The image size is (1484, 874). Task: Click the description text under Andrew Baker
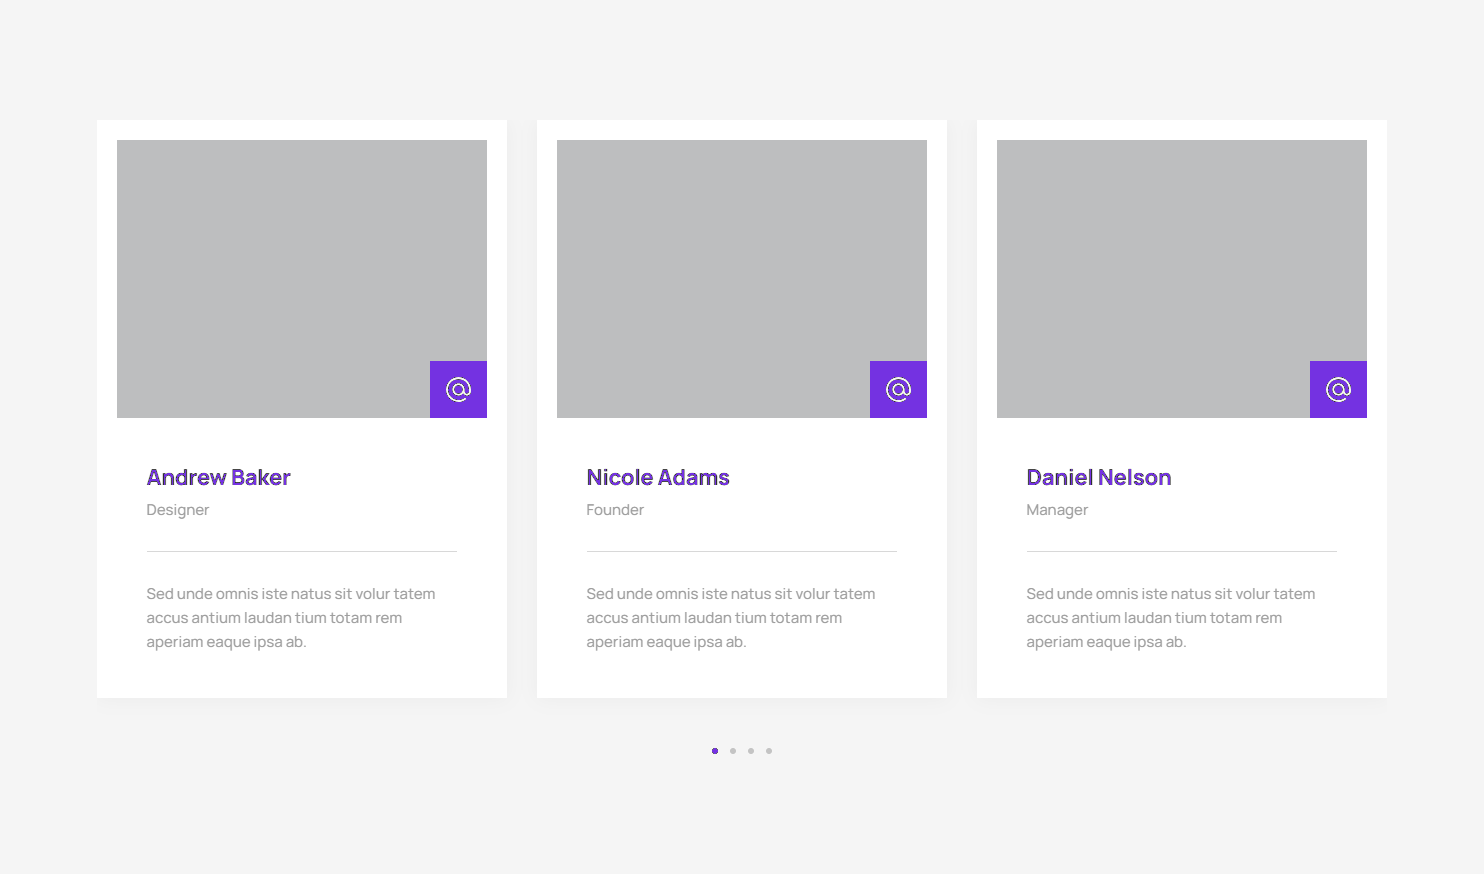tap(290, 618)
